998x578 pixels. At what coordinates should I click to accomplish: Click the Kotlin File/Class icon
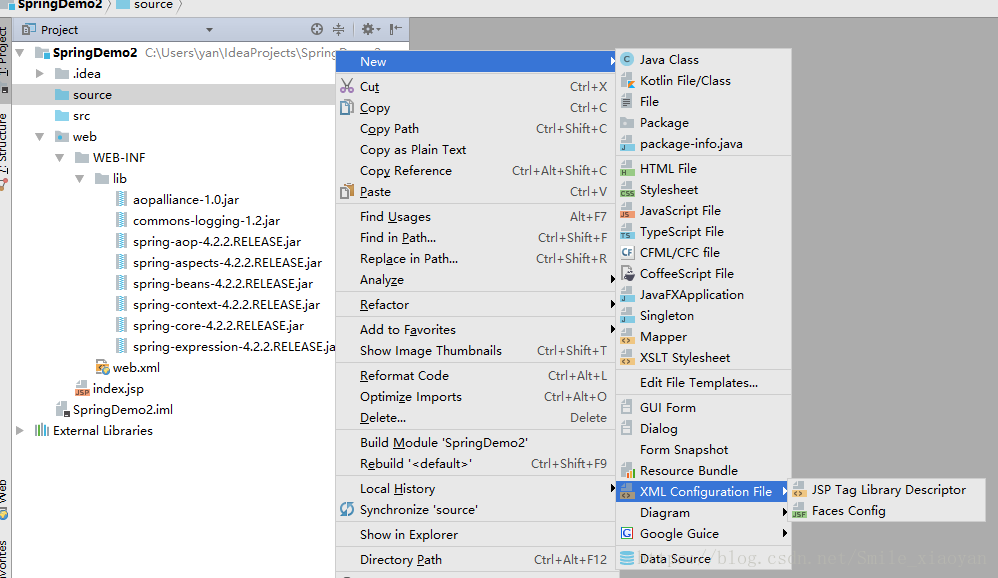pos(627,80)
